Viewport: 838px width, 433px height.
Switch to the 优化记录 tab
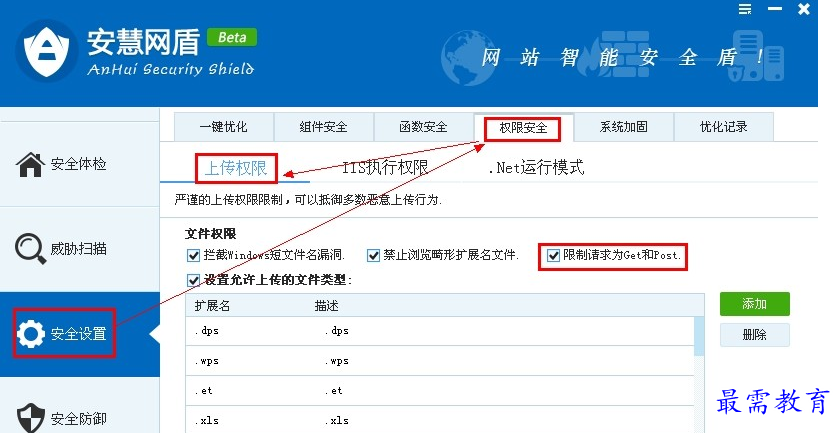point(724,127)
